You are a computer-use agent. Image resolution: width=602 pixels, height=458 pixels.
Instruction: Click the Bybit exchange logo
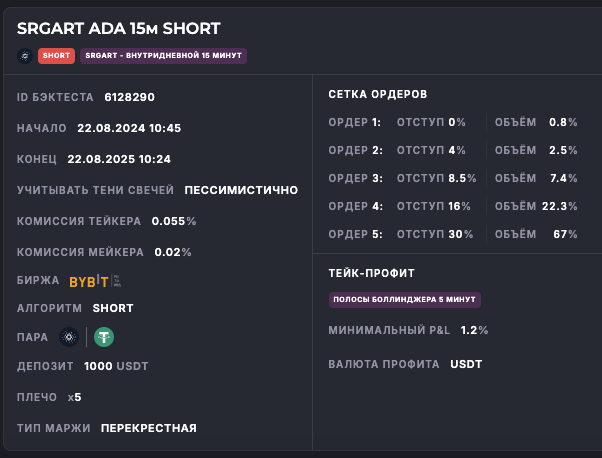pyautogui.click(x=88, y=281)
